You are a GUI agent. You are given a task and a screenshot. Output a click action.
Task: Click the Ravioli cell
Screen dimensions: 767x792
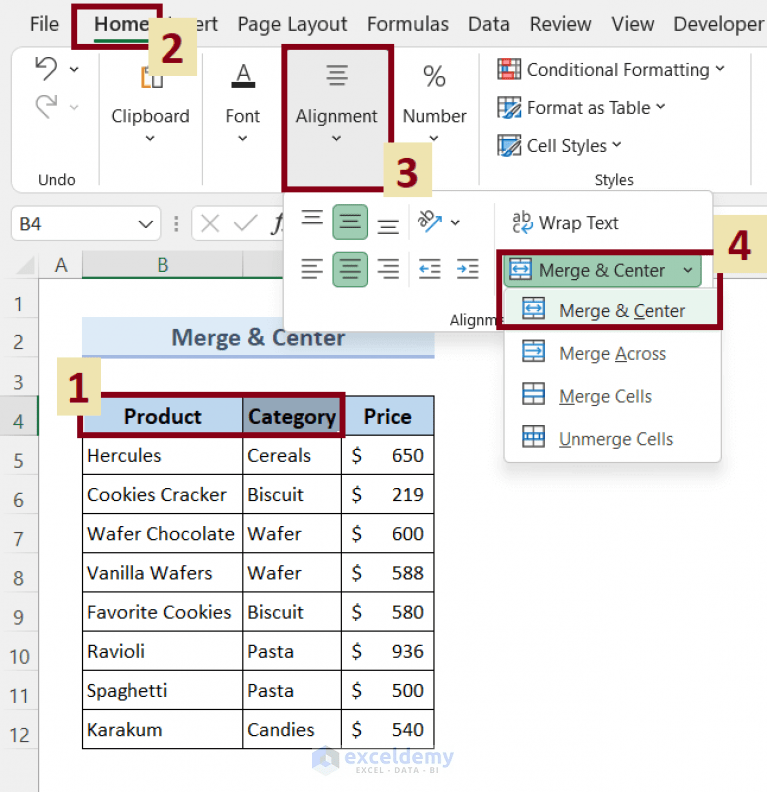point(163,651)
